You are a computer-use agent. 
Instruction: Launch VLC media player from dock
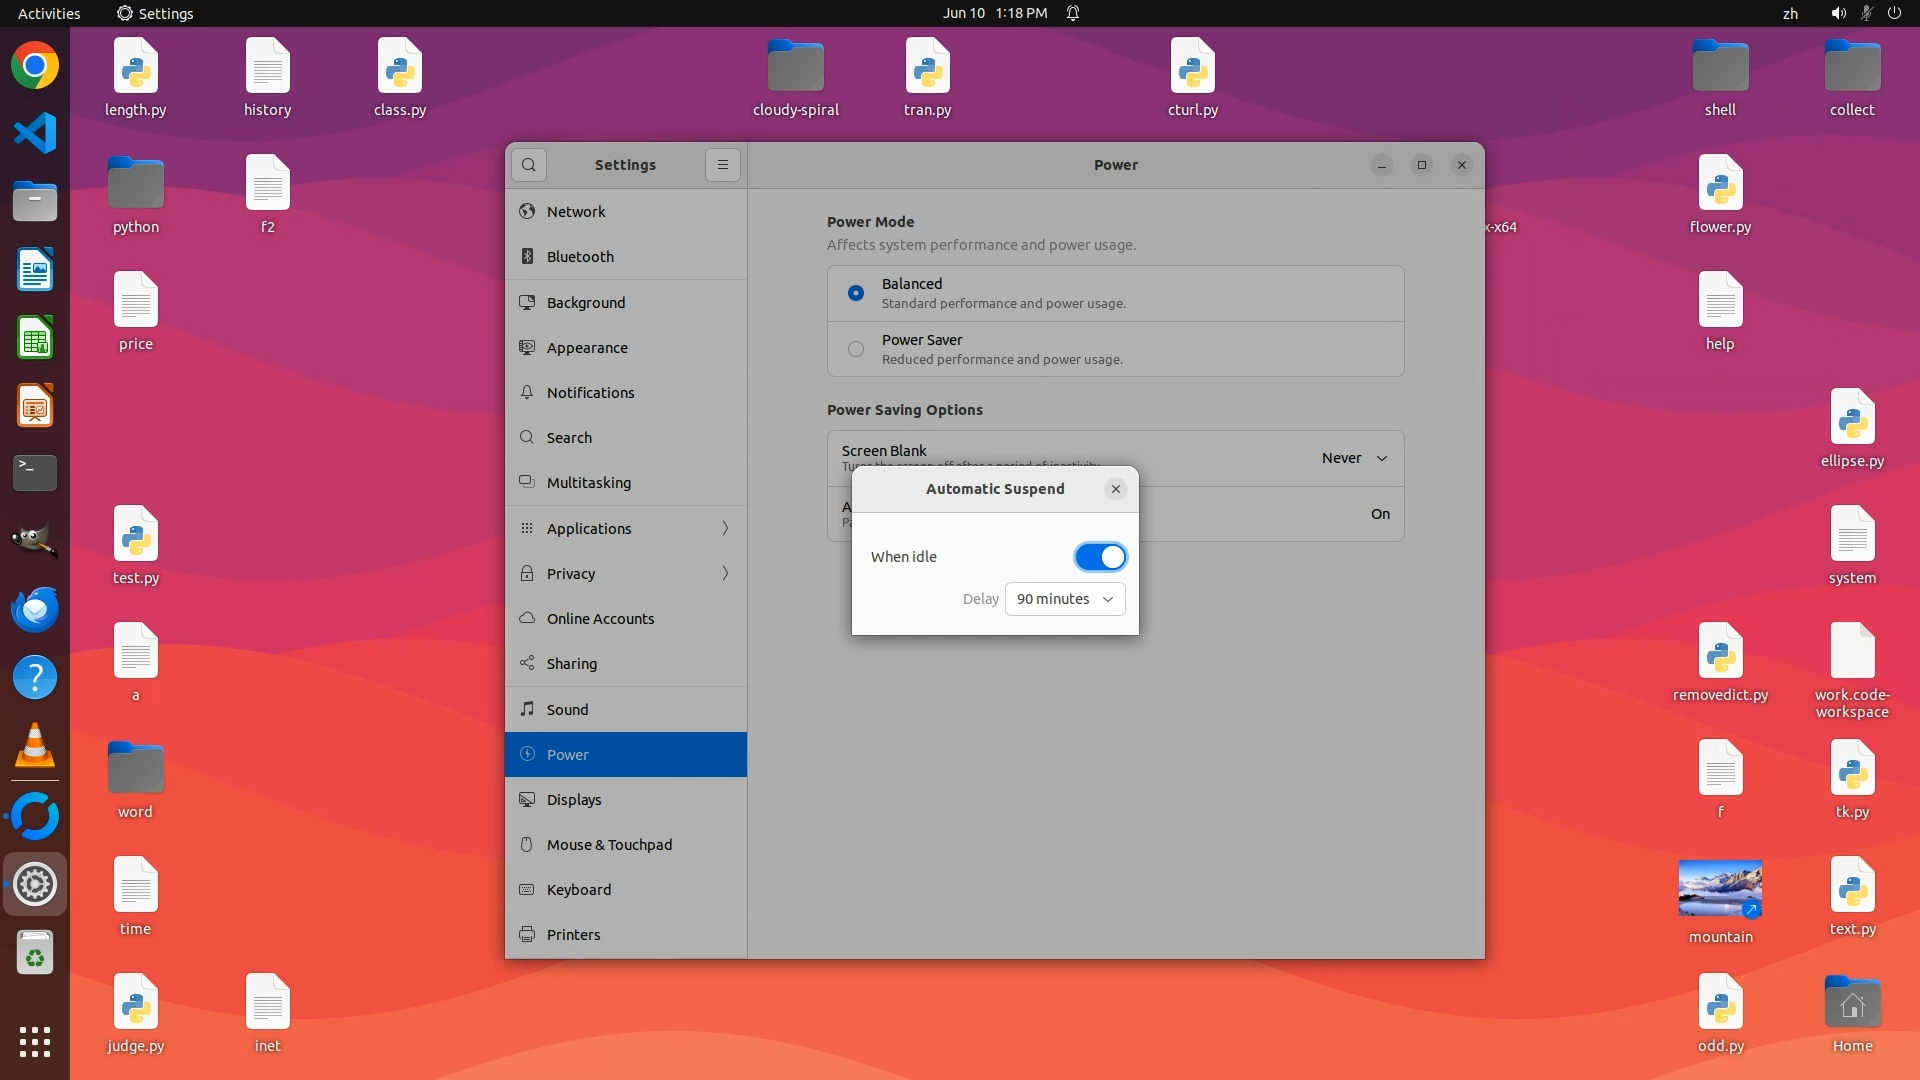35,746
